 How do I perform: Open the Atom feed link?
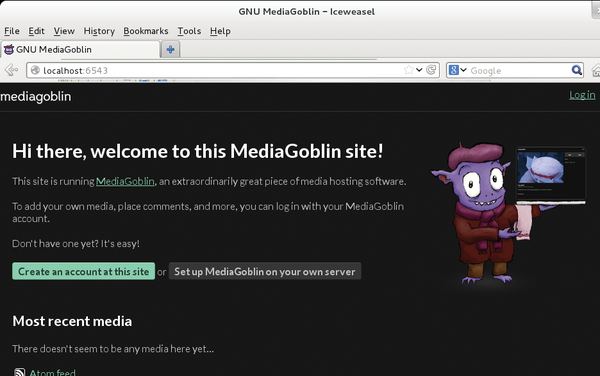pos(52,372)
